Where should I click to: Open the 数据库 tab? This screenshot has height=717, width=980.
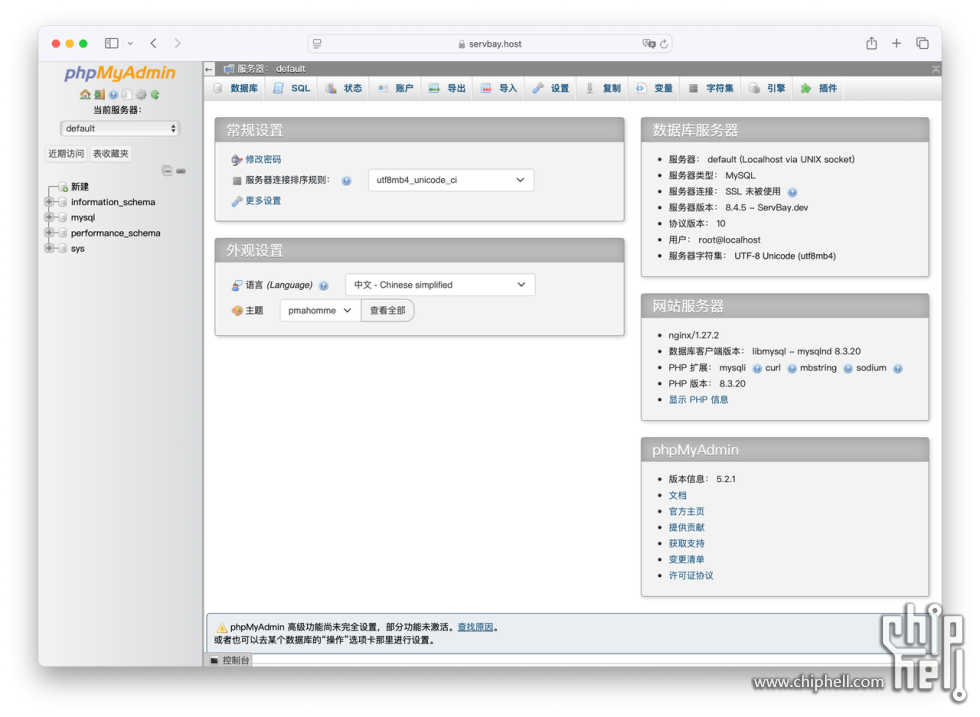click(236, 88)
